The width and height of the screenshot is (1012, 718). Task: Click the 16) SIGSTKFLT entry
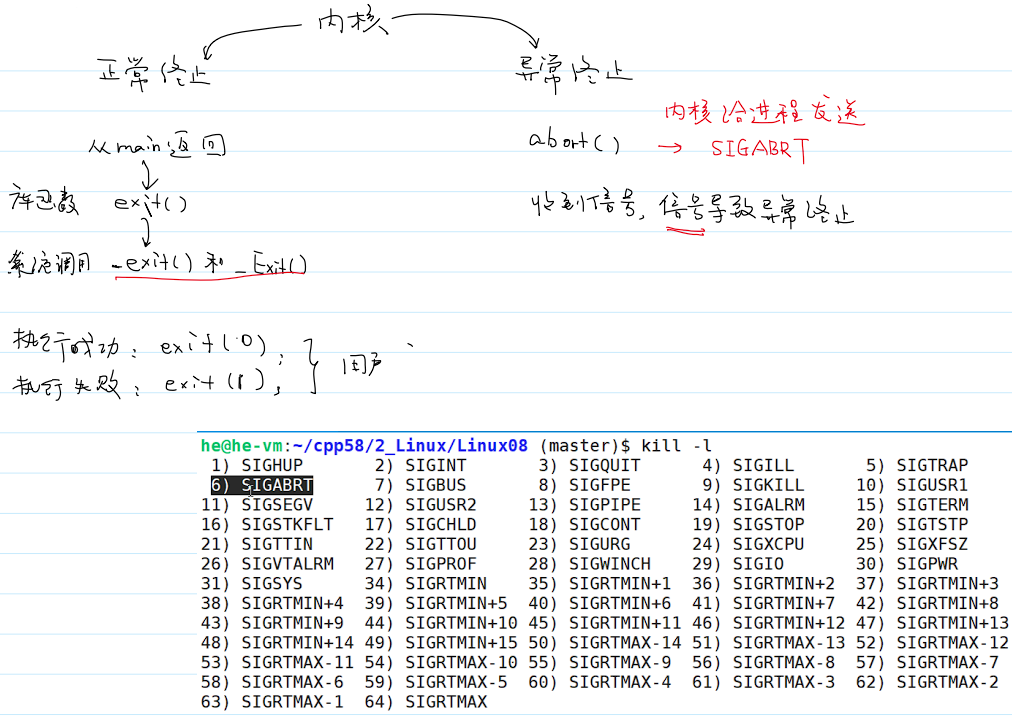click(x=267, y=524)
